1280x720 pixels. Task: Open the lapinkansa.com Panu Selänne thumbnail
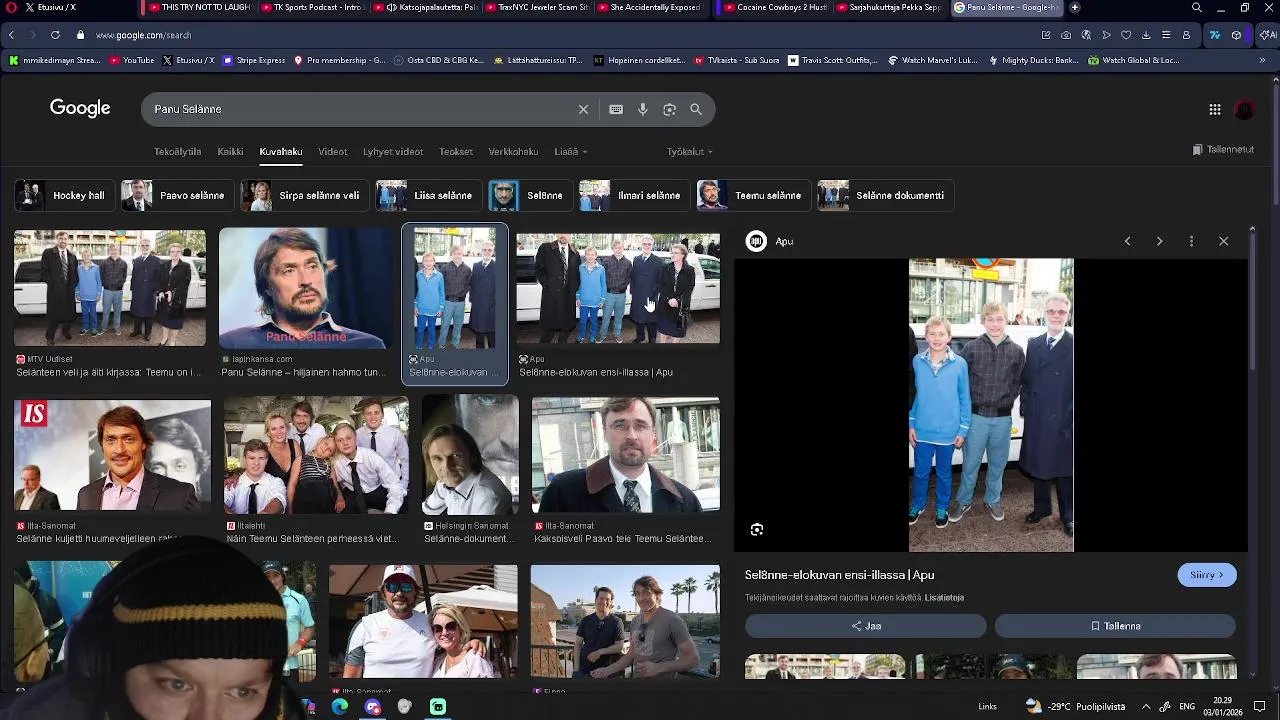pos(307,288)
